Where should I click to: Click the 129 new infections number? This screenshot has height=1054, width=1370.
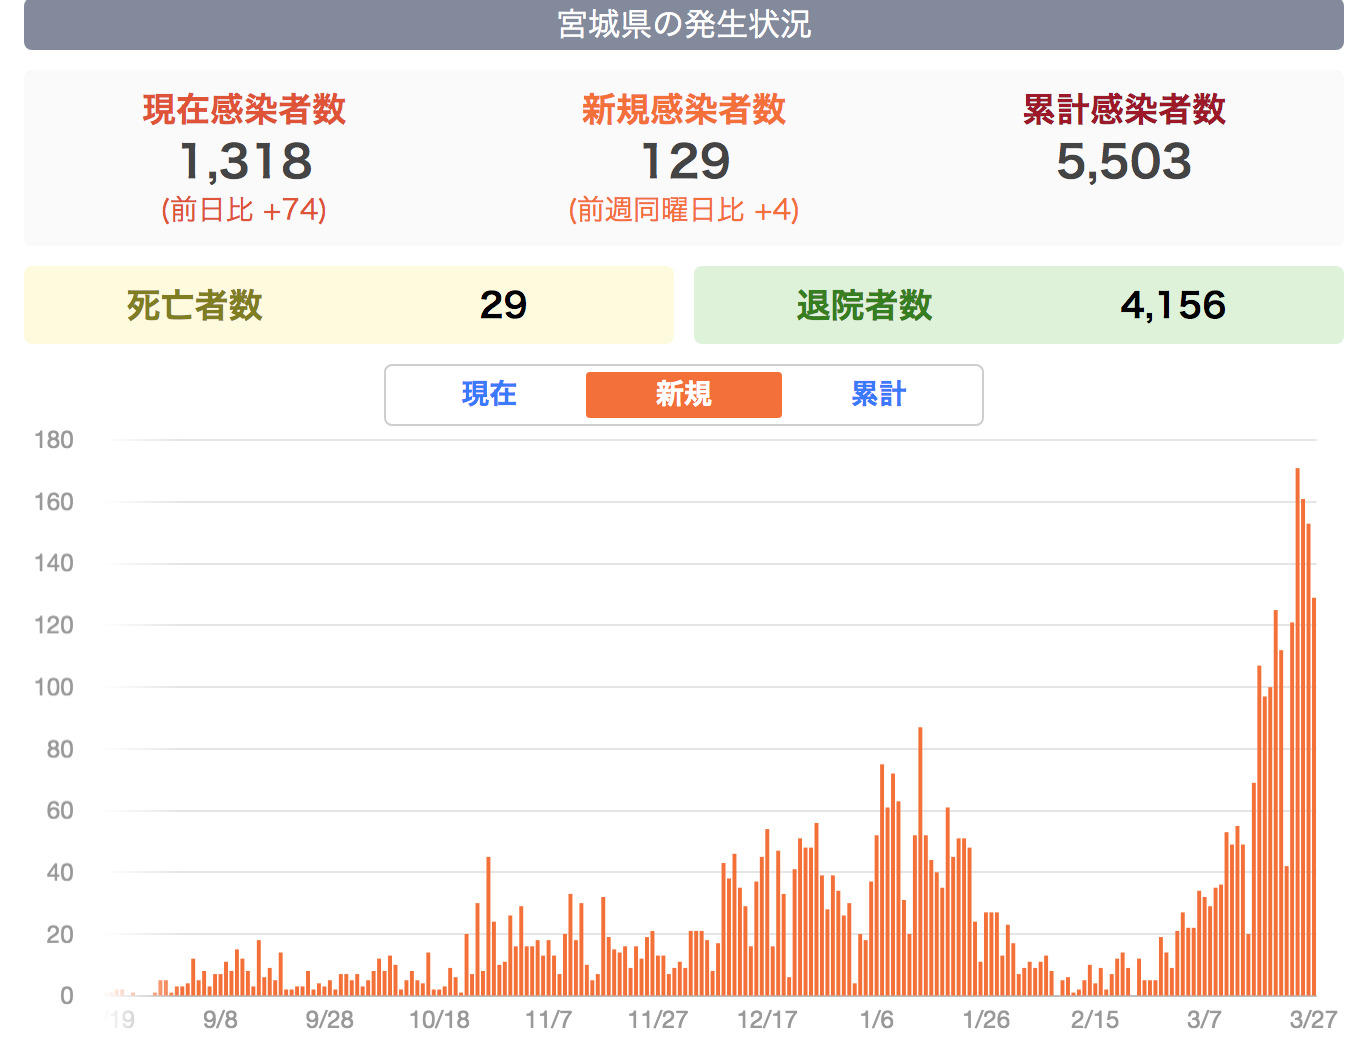coord(684,161)
